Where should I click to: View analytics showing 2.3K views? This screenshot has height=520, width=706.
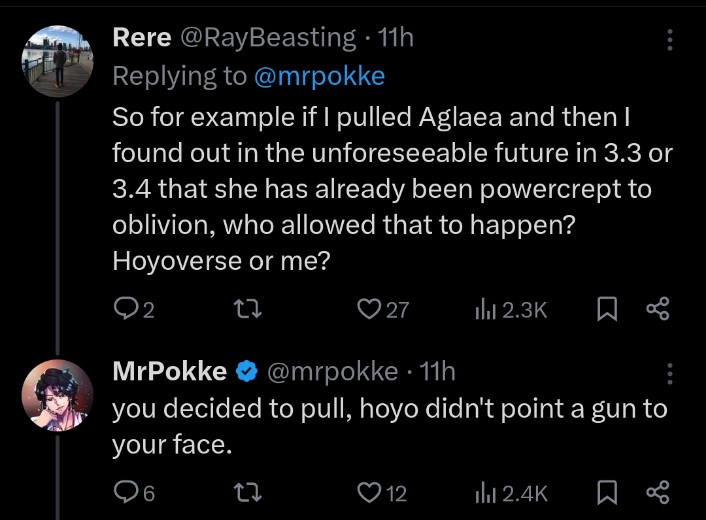pos(511,310)
